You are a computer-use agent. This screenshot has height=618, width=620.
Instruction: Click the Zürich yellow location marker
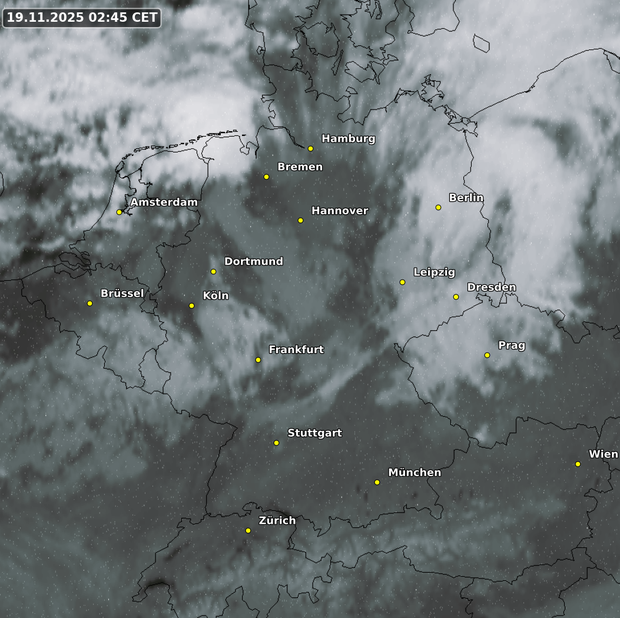[248, 531]
